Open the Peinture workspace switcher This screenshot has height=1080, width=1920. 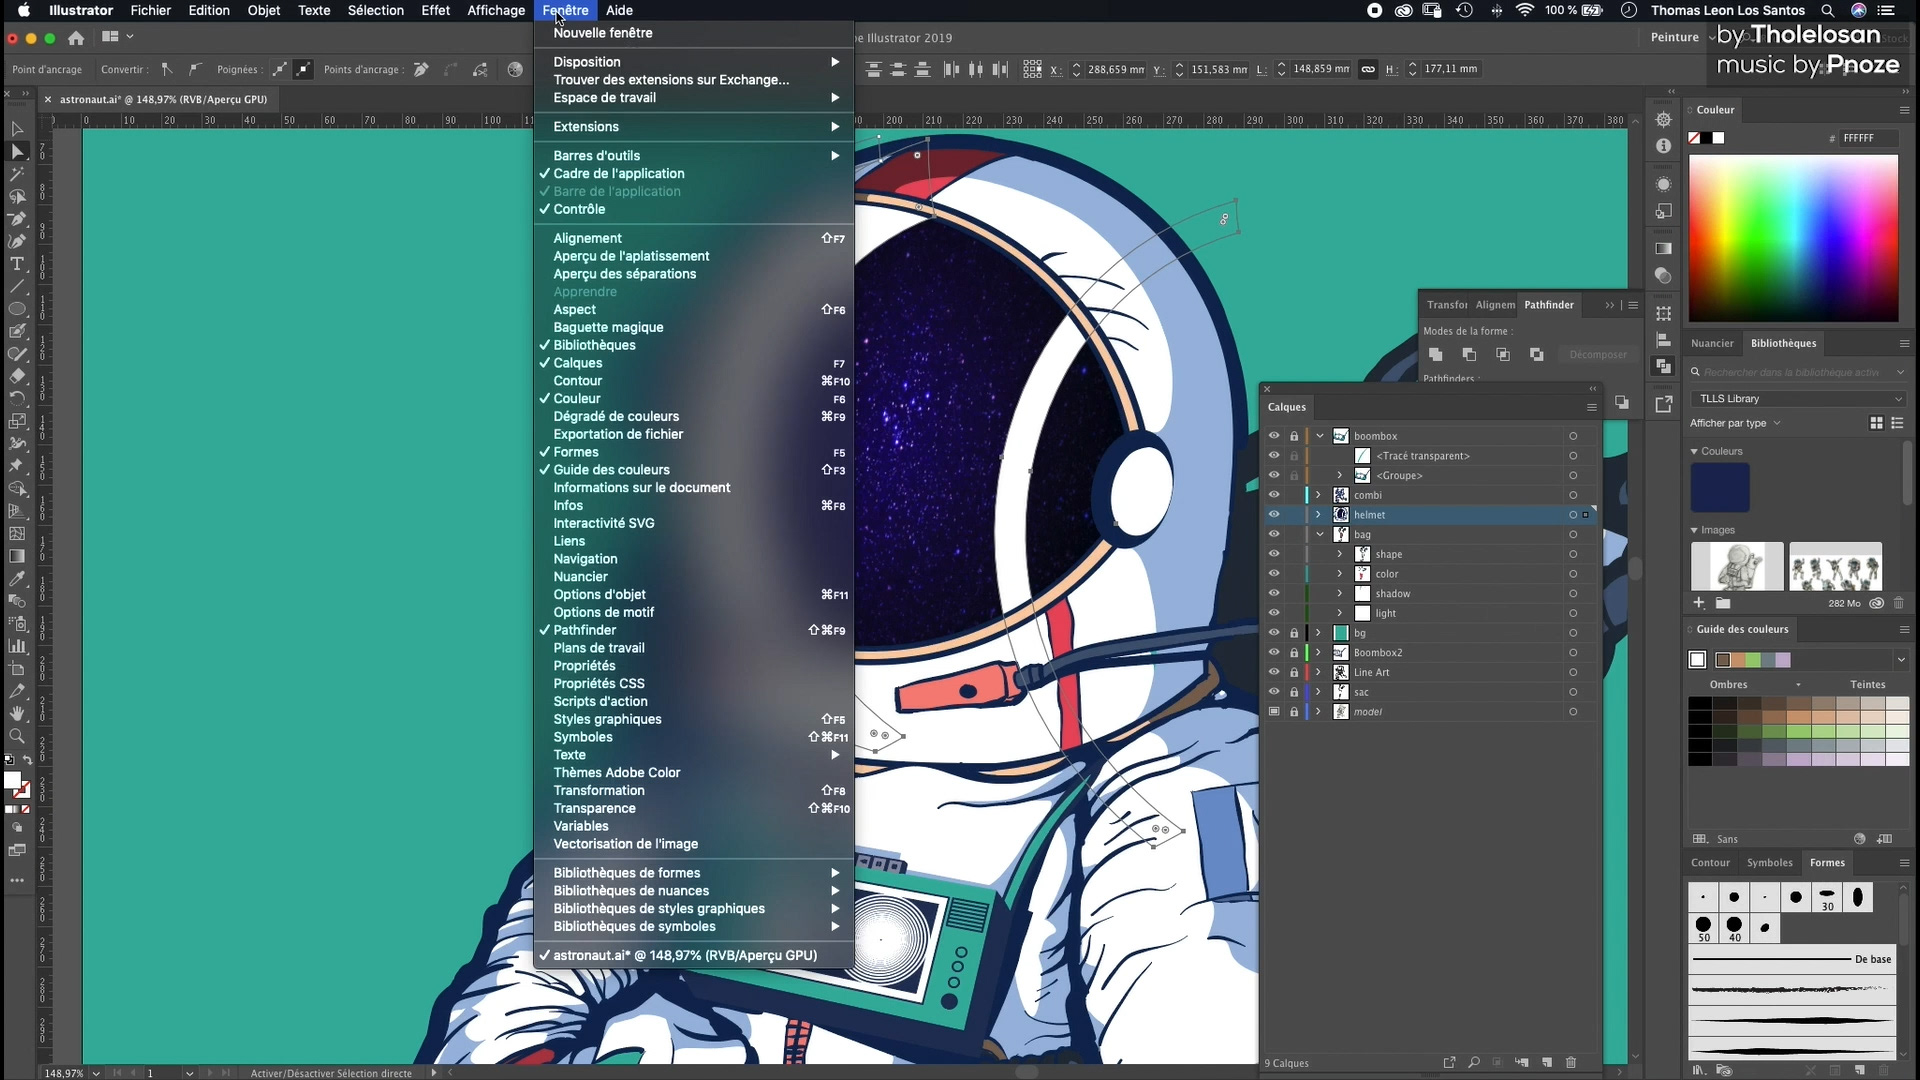click(x=1682, y=38)
